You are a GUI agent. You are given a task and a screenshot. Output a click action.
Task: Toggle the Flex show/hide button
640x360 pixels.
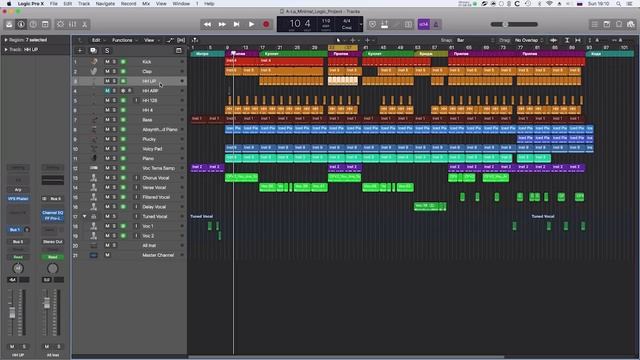click(181, 40)
